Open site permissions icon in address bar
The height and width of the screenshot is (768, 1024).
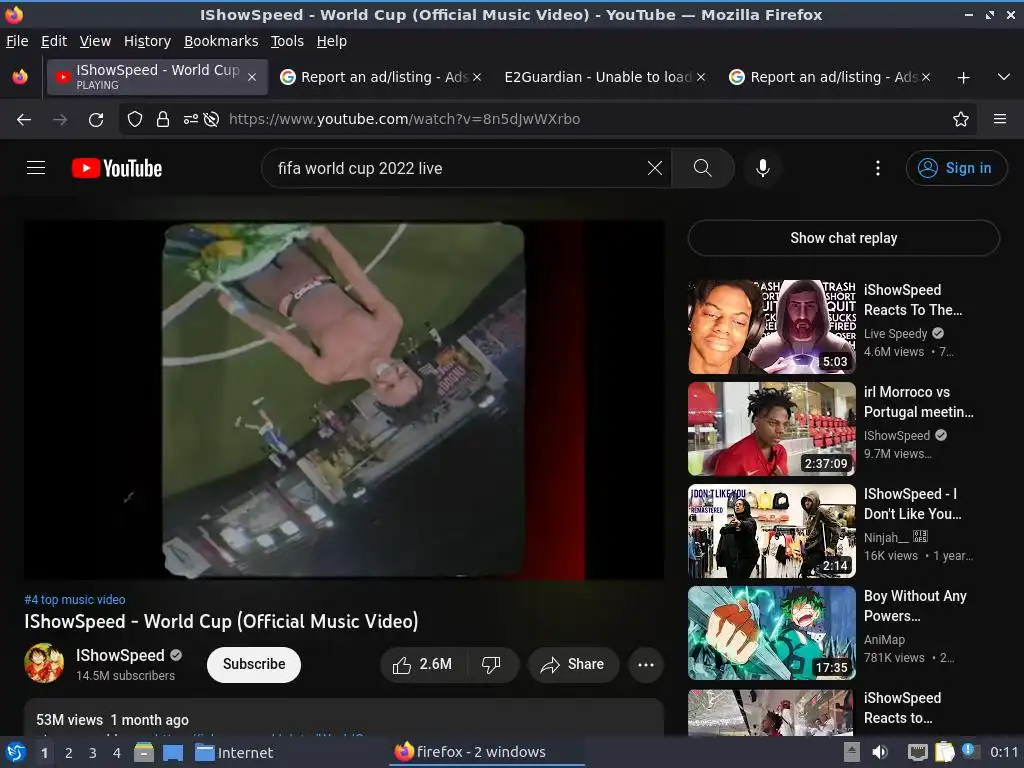191,120
